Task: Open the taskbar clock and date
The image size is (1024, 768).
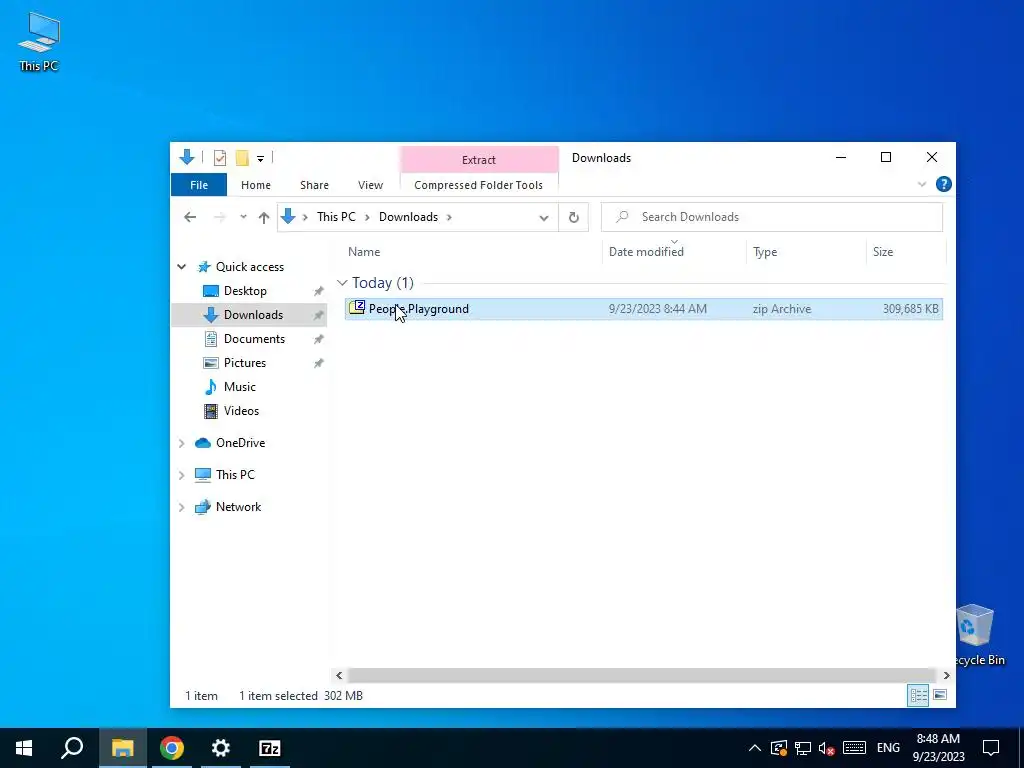Action: [x=938, y=748]
